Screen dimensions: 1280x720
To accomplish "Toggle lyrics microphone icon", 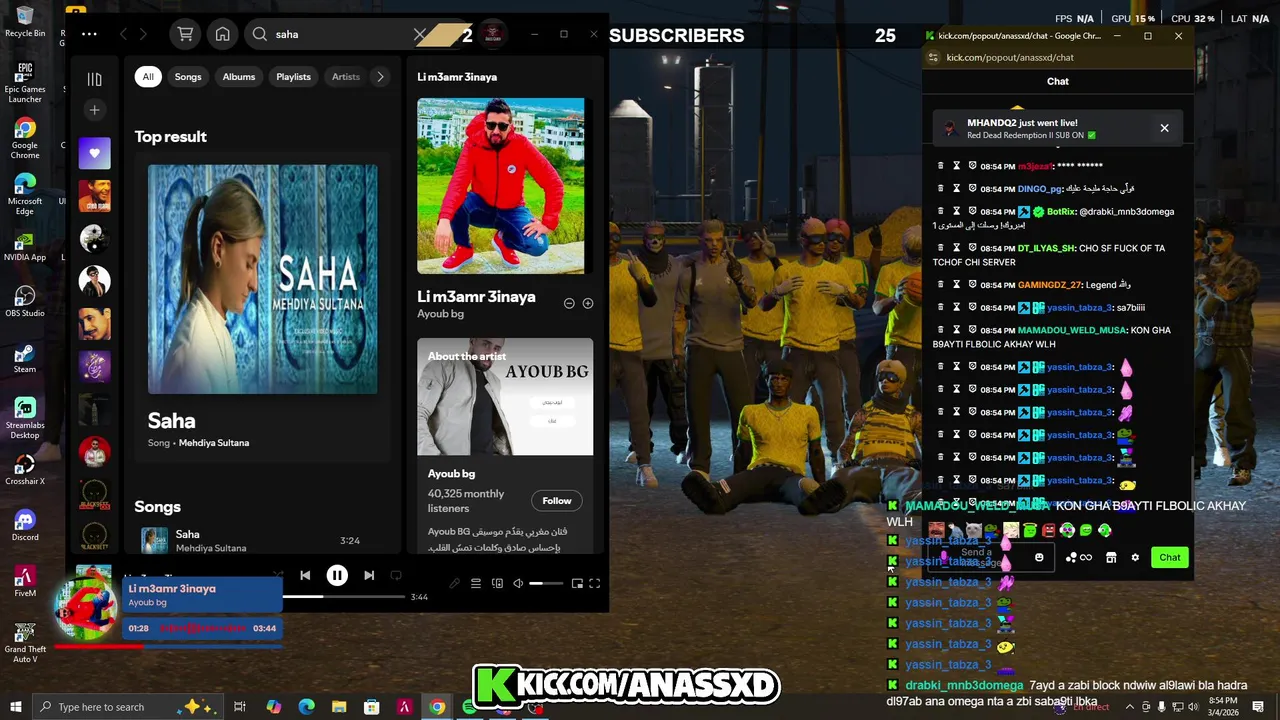I will [x=454, y=583].
